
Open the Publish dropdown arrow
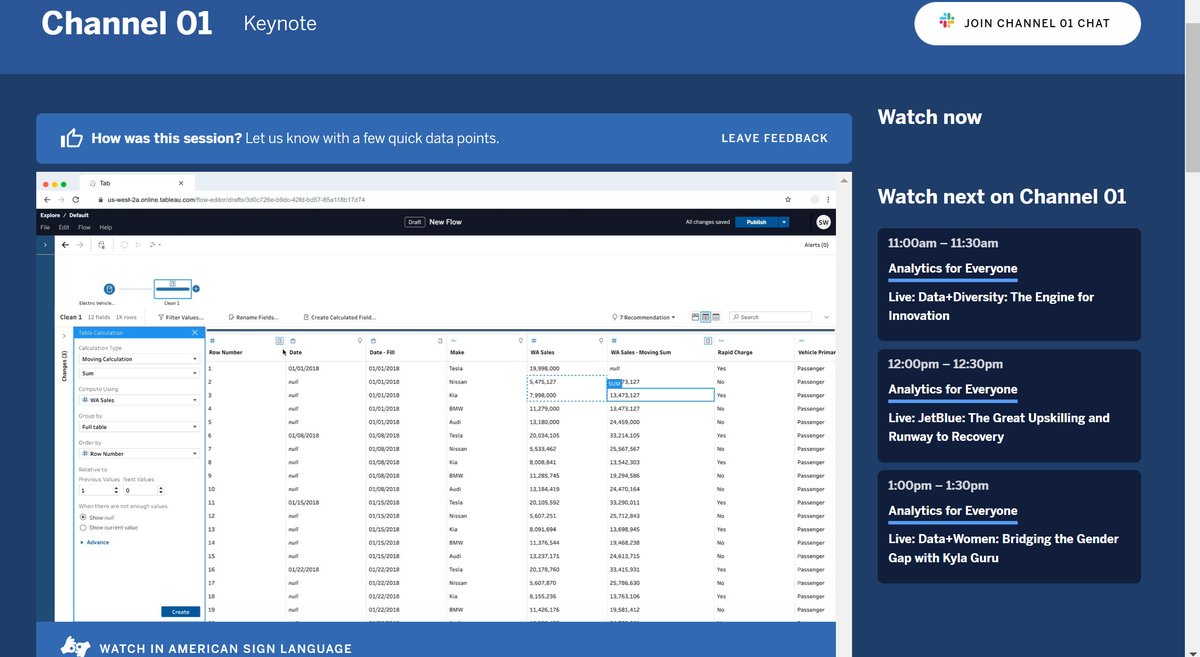click(785, 222)
